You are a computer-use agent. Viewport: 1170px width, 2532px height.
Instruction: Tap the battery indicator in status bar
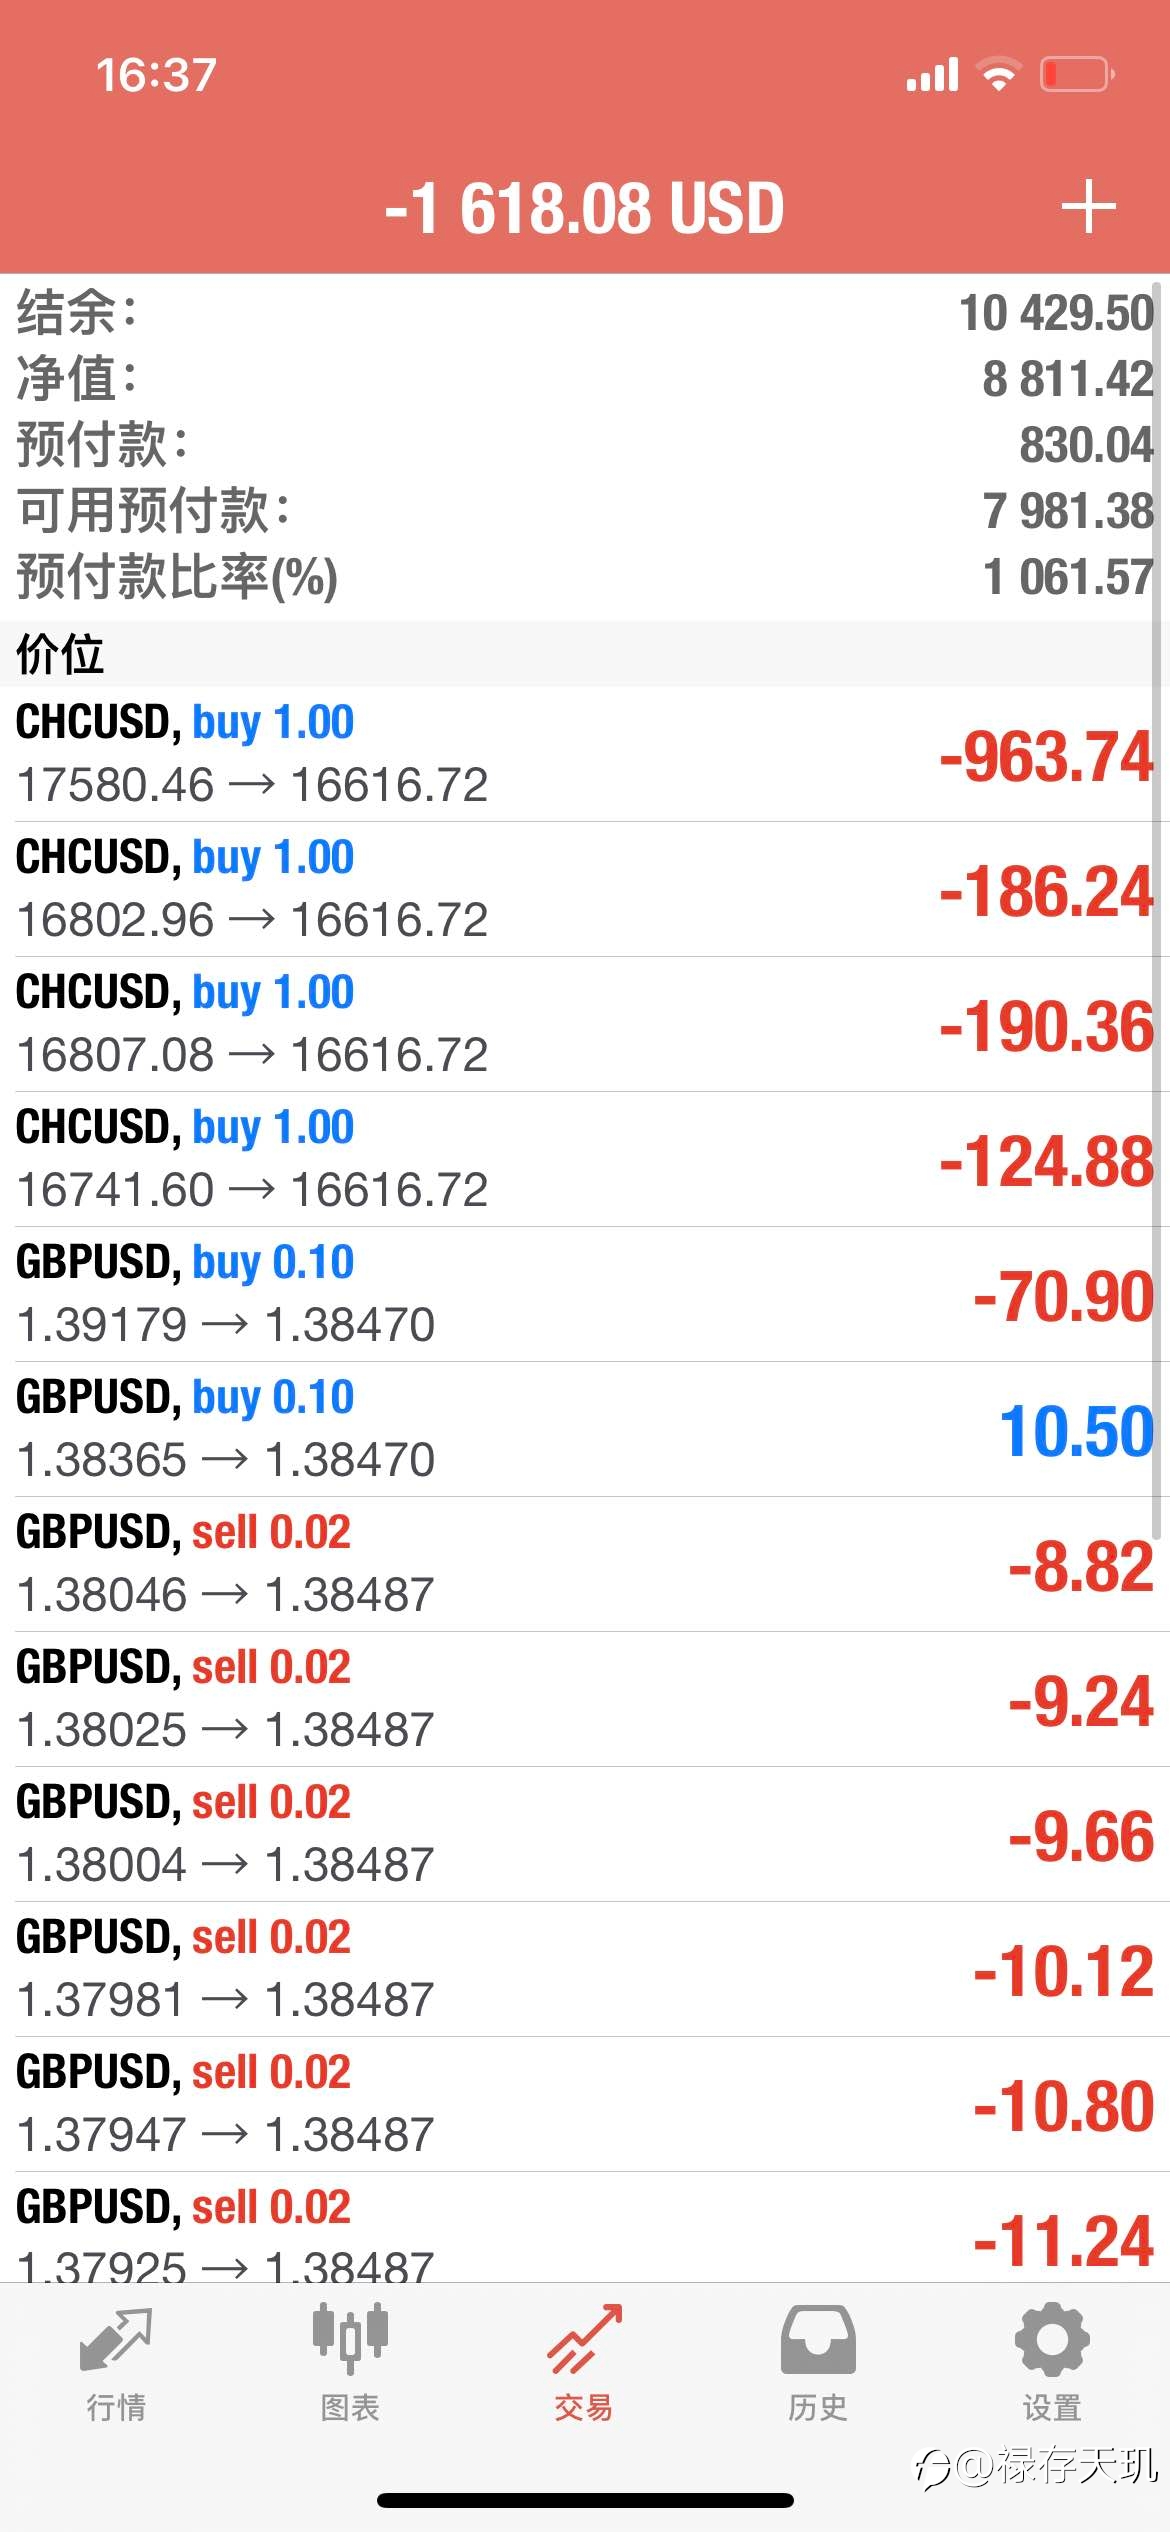click(1077, 74)
